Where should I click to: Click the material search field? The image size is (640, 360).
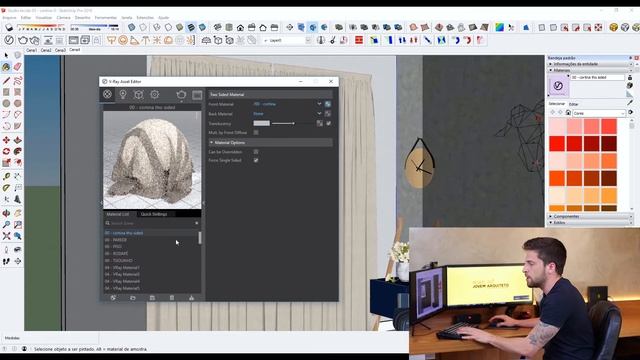coord(152,223)
